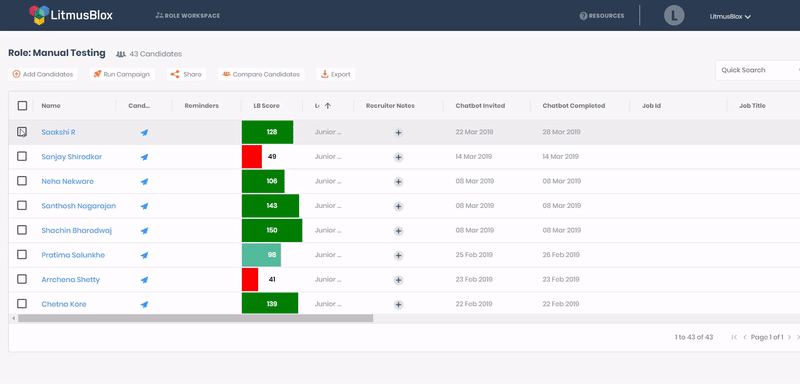Select the Pratima Salunkhe row checkbox
The height and width of the screenshot is (384, 800).
(x=22, y=254)
